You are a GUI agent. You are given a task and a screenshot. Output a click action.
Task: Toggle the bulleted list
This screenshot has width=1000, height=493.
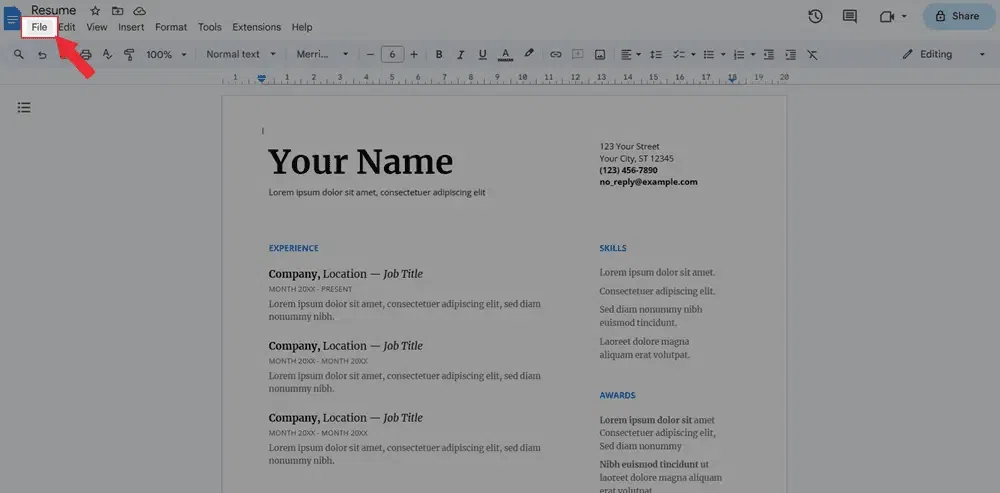click(x=709, y=55)
